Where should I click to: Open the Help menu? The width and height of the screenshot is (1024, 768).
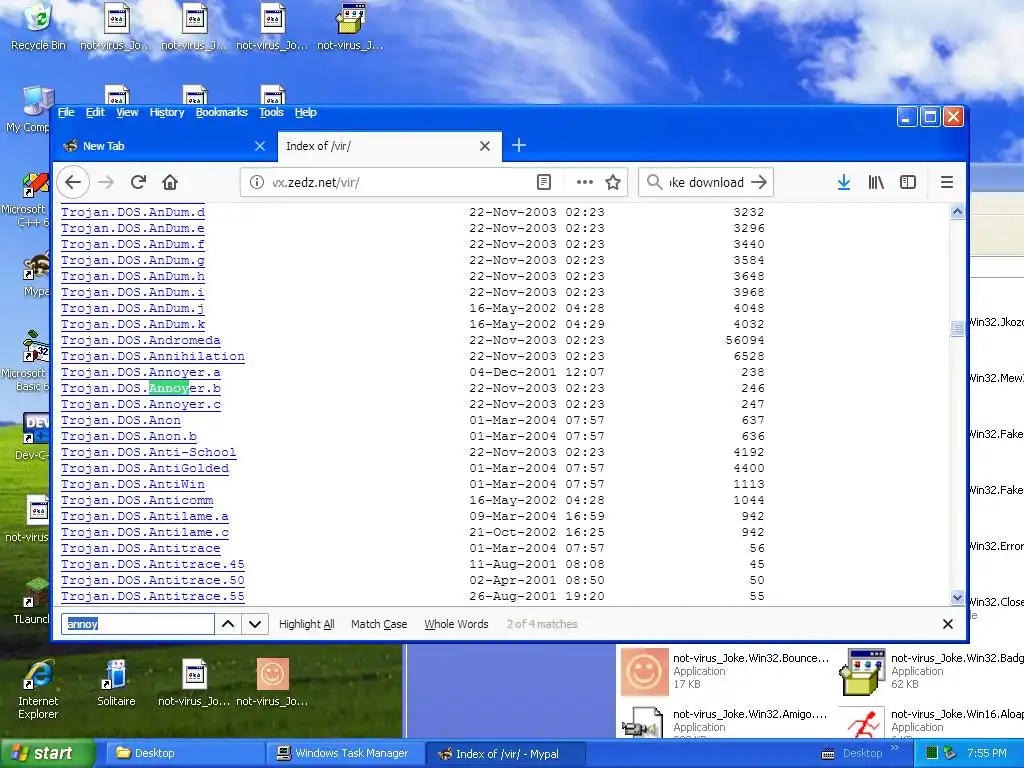305,112
